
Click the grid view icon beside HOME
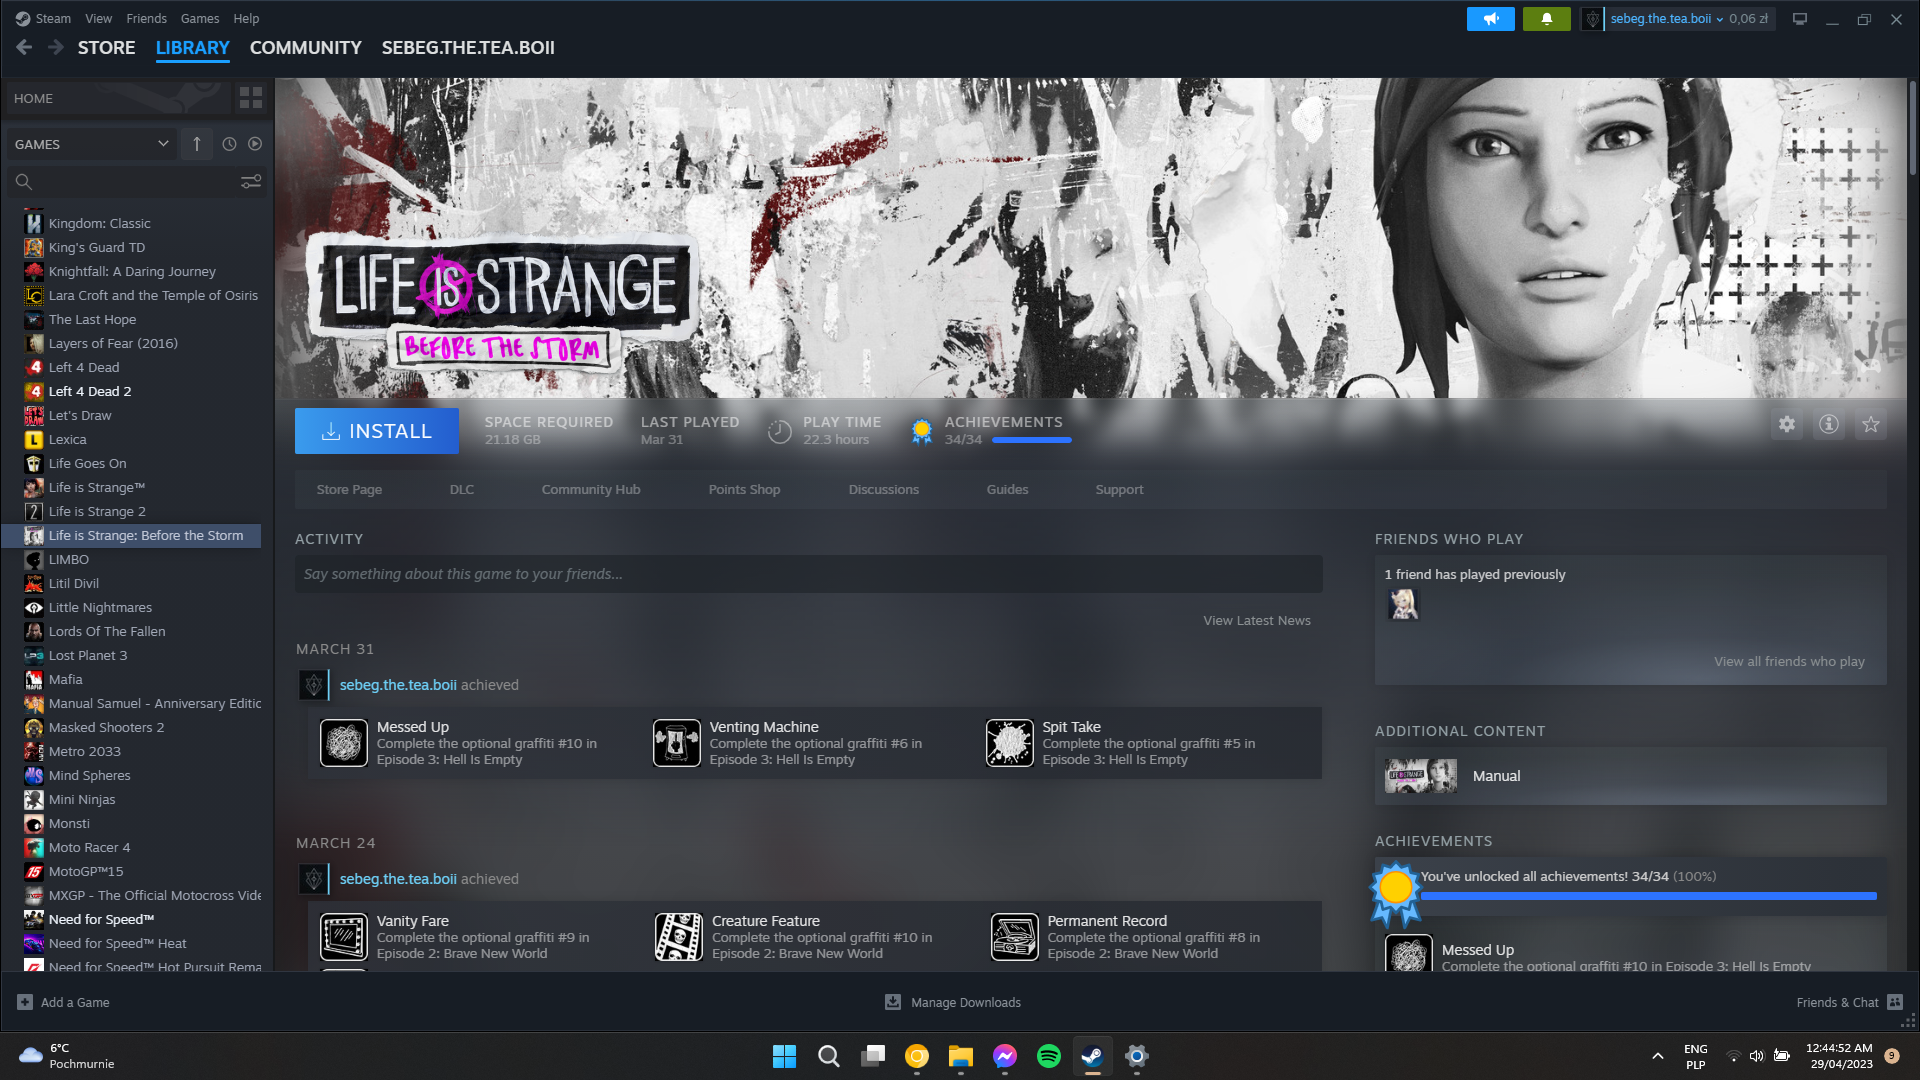tap(250, 98)
